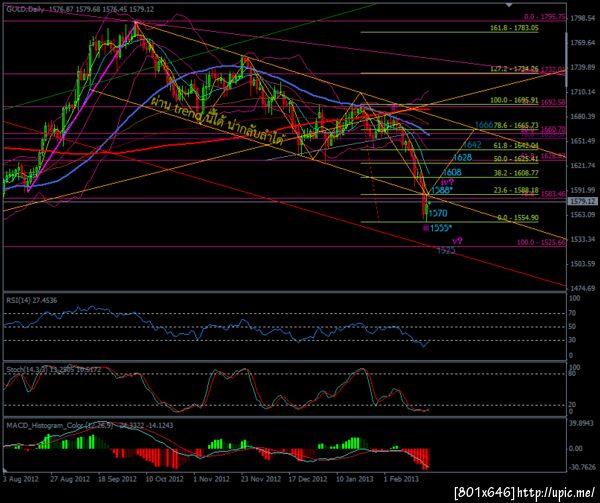Select the Fibonacci label 0.0 - 1554.90
Image resolution: width=600 pixels, height=503 pixels.
click(518, 218)
